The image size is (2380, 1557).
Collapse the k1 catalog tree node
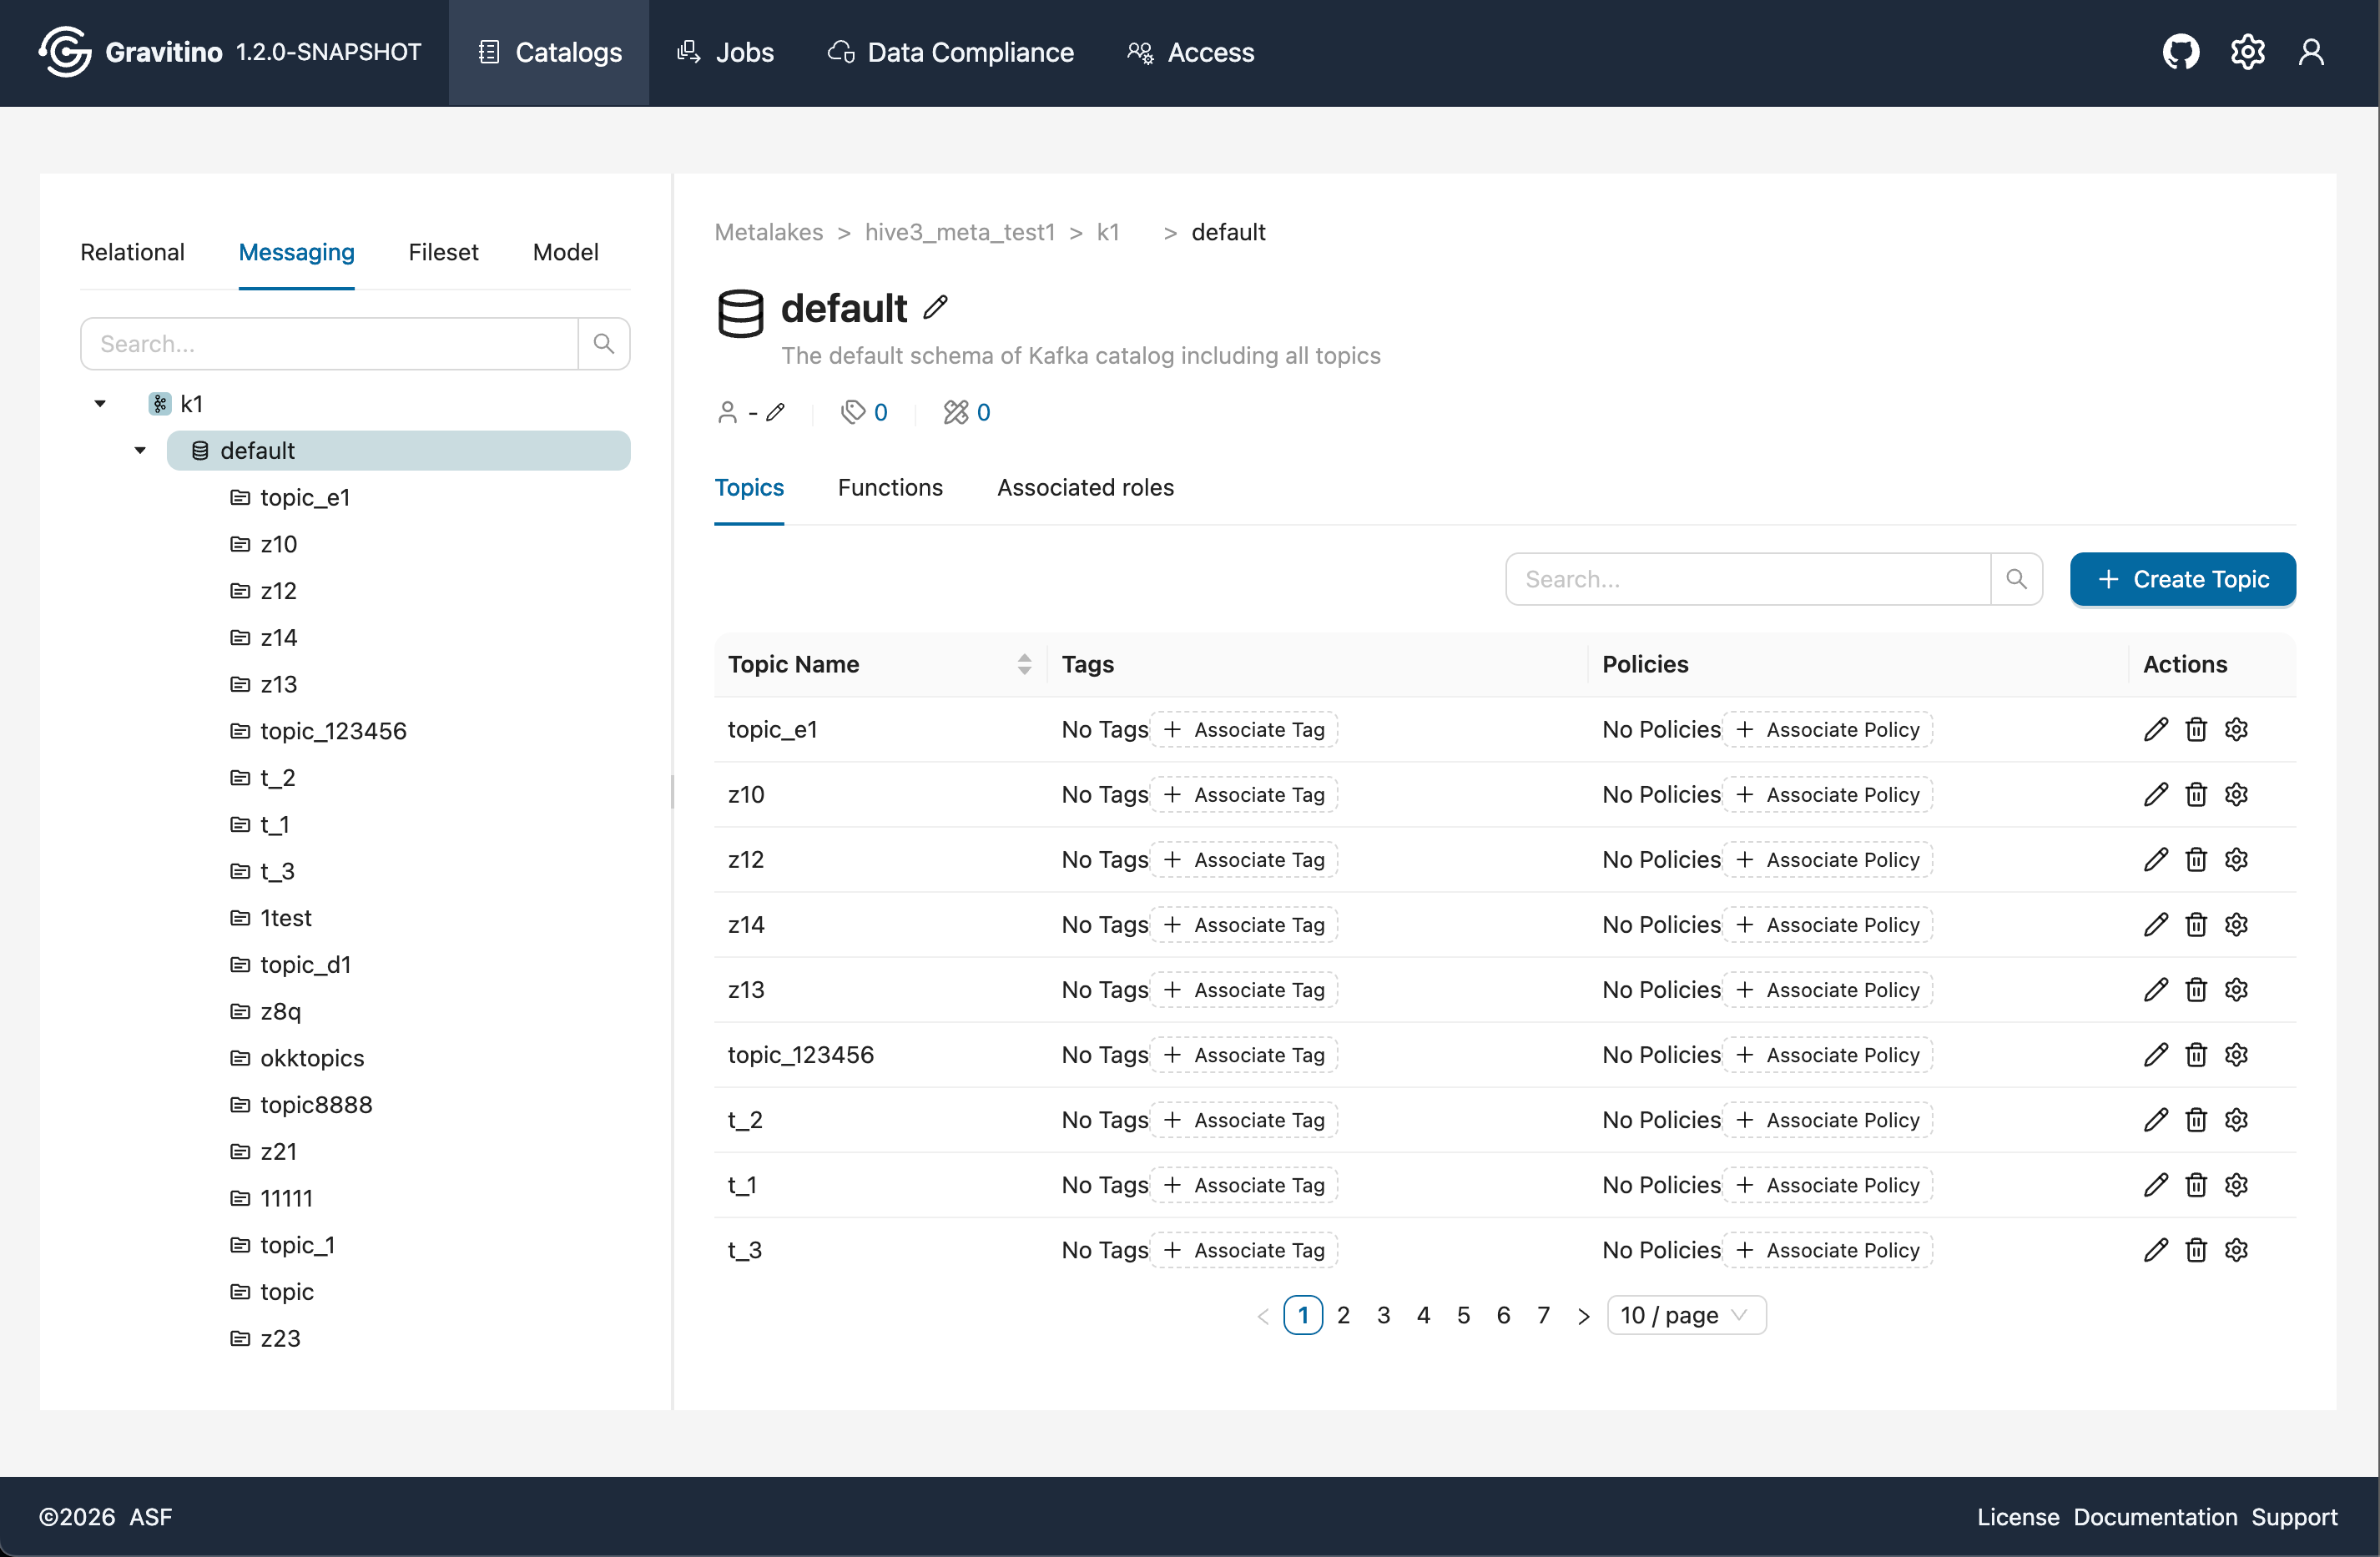coord(100,404)
